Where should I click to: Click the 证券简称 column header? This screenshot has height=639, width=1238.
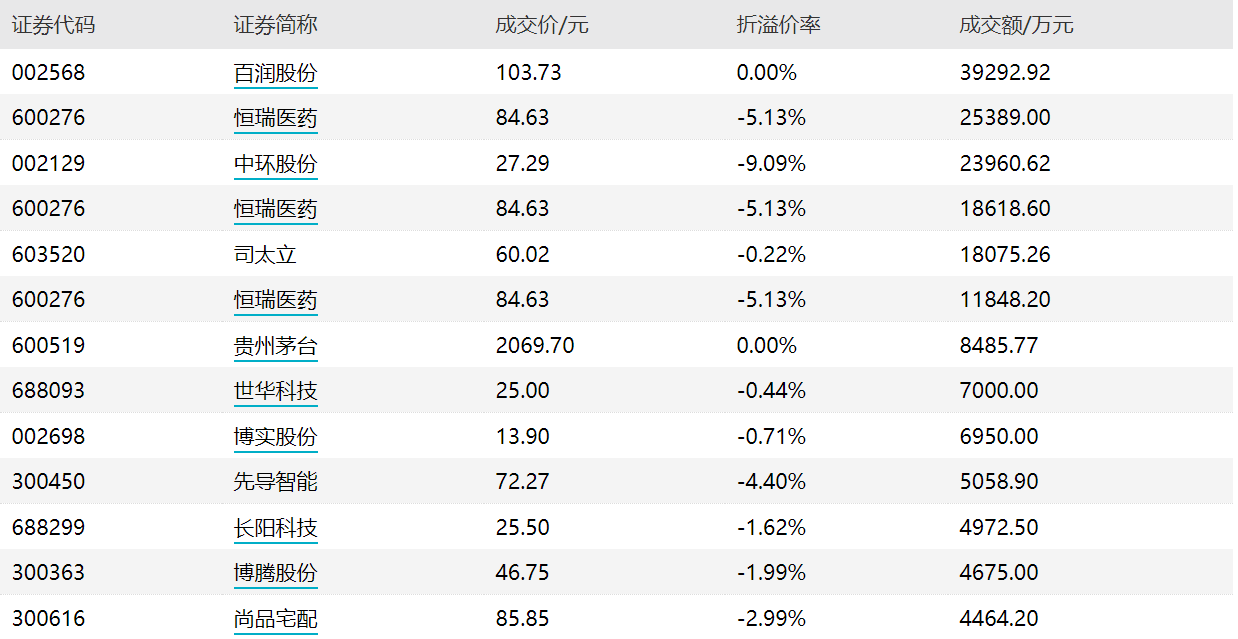pos(275,25)
